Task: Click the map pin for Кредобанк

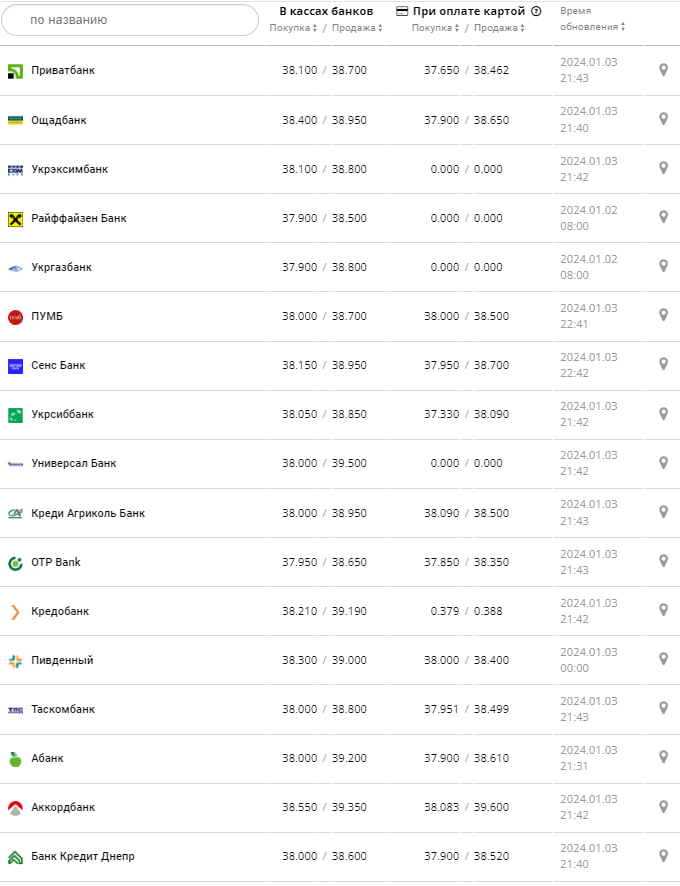Action: pyautogui.click(x=663, y=610)
